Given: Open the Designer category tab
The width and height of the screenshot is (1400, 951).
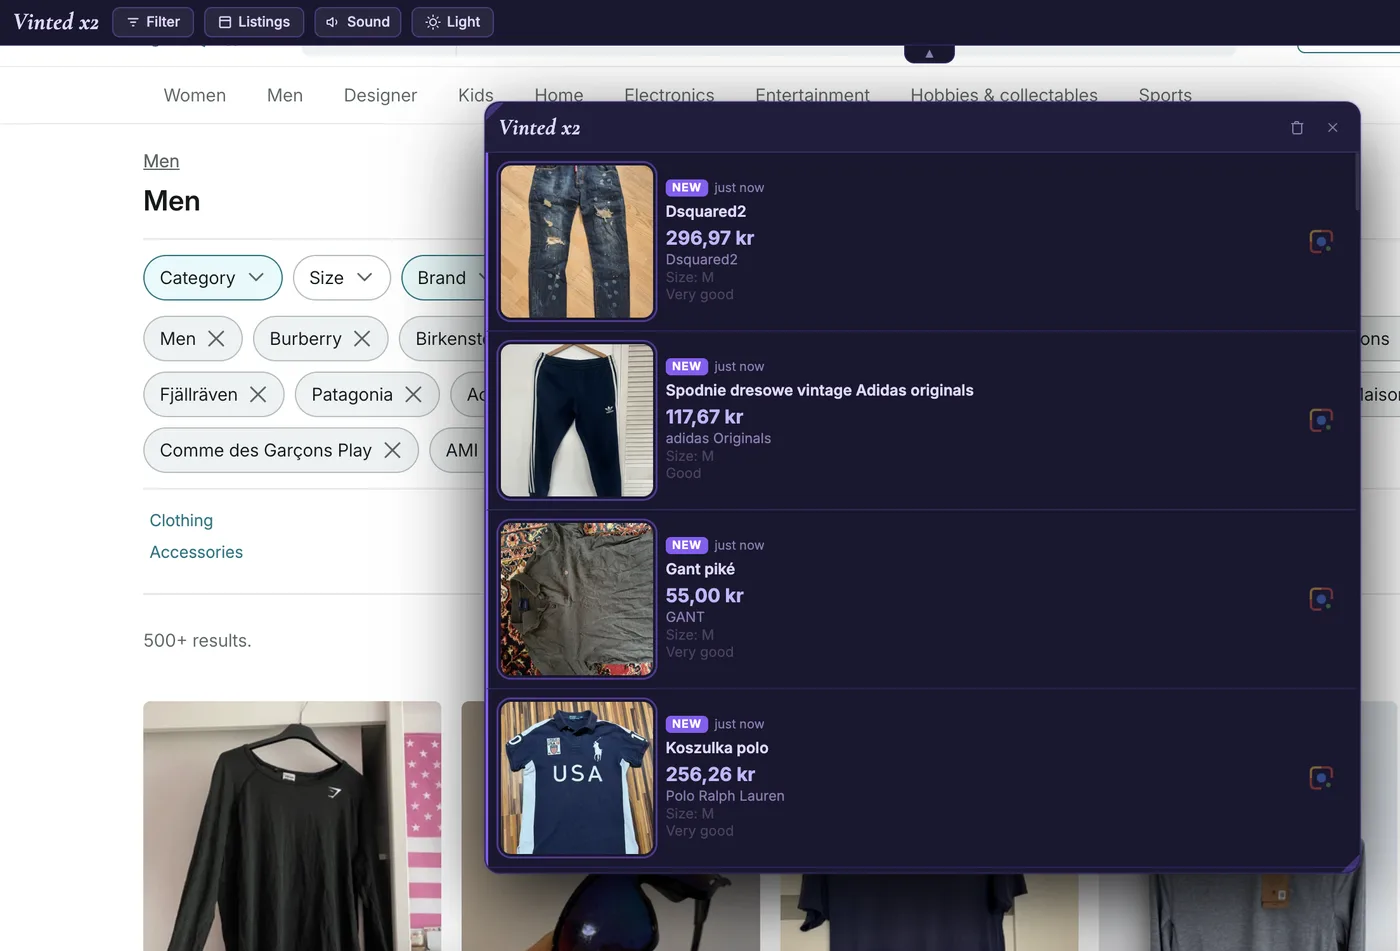Looking at the screenshot, I should click(x=380, y=95).
